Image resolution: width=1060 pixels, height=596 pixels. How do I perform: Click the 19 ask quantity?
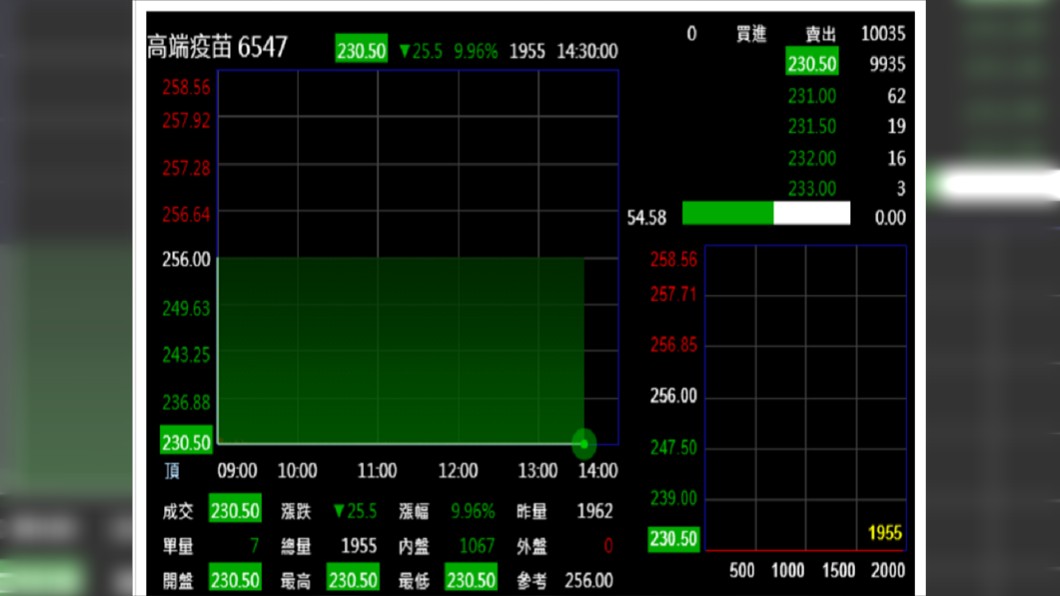click(x=896, y=126)
